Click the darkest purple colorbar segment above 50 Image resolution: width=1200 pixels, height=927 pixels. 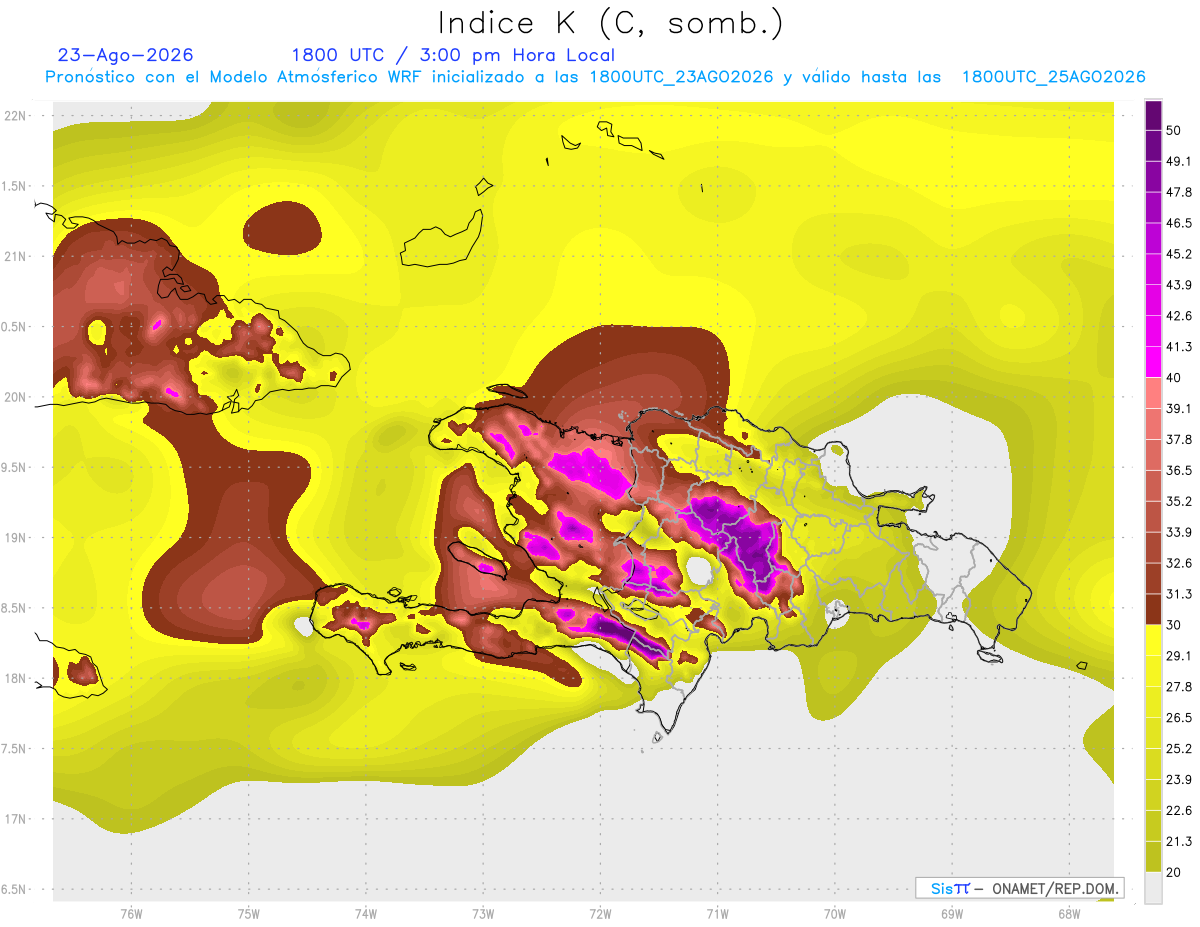[x=1153, y=115]
